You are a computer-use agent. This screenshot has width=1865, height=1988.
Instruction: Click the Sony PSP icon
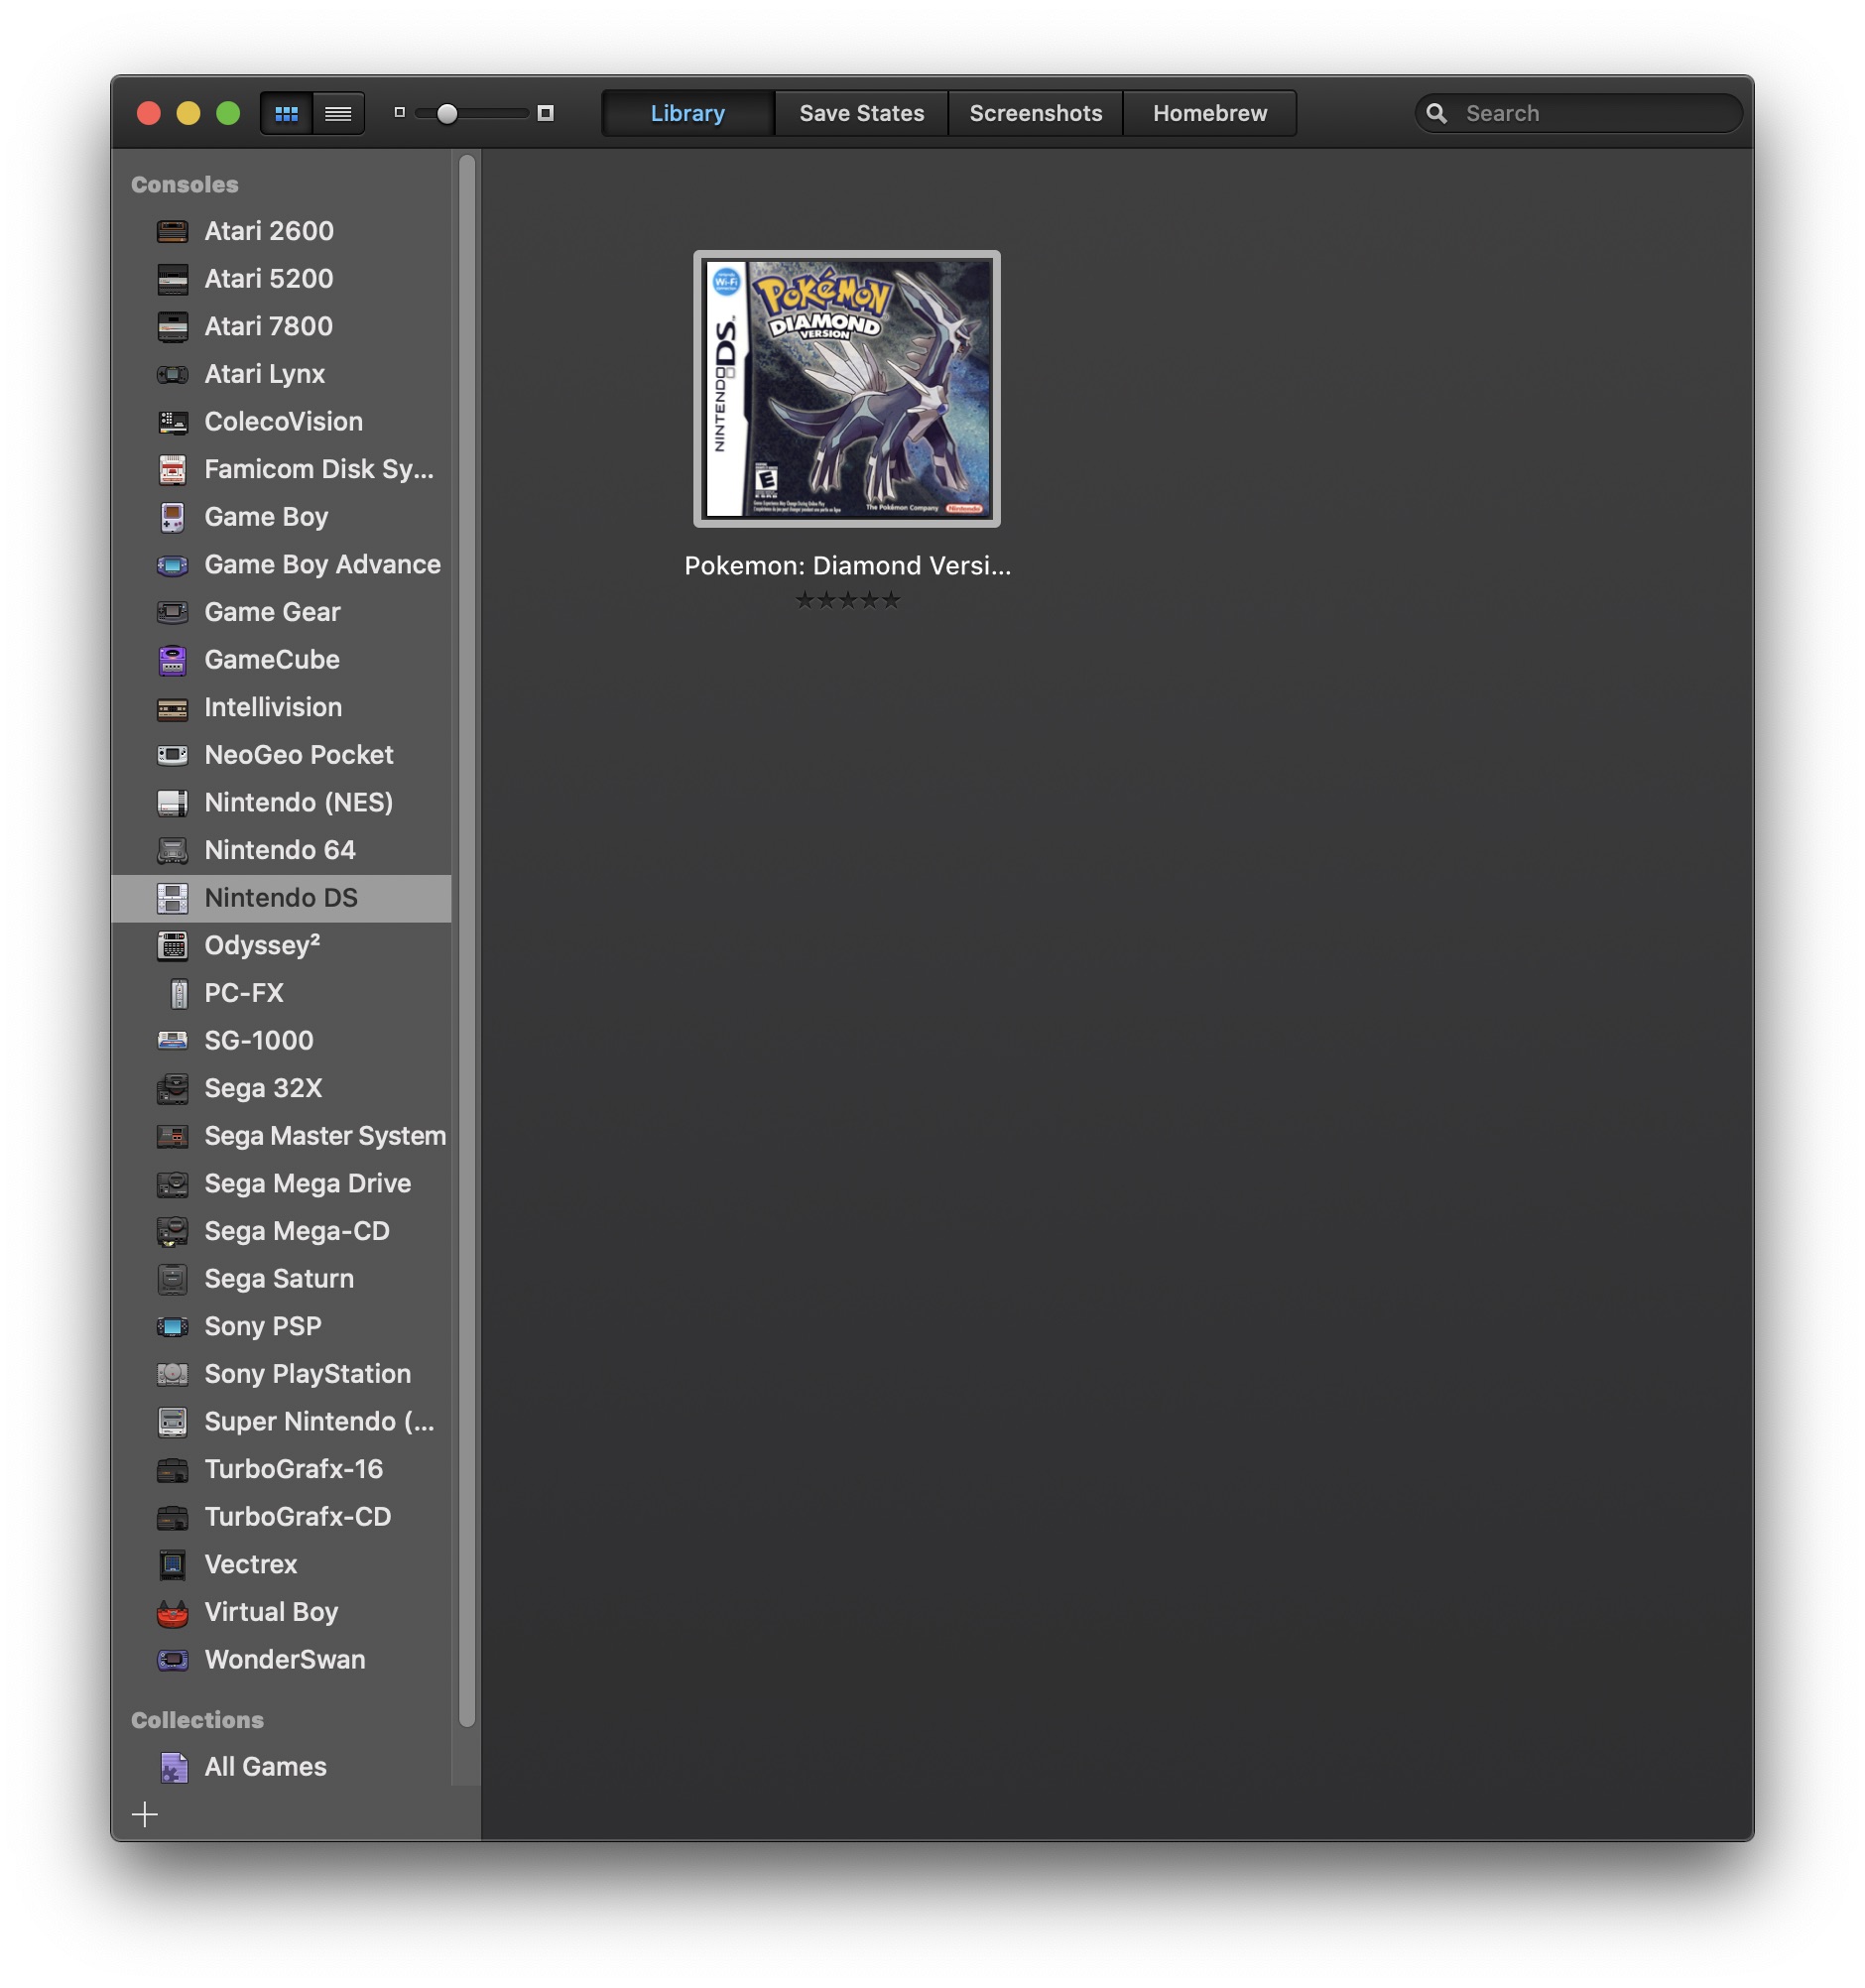point(172,1326)
